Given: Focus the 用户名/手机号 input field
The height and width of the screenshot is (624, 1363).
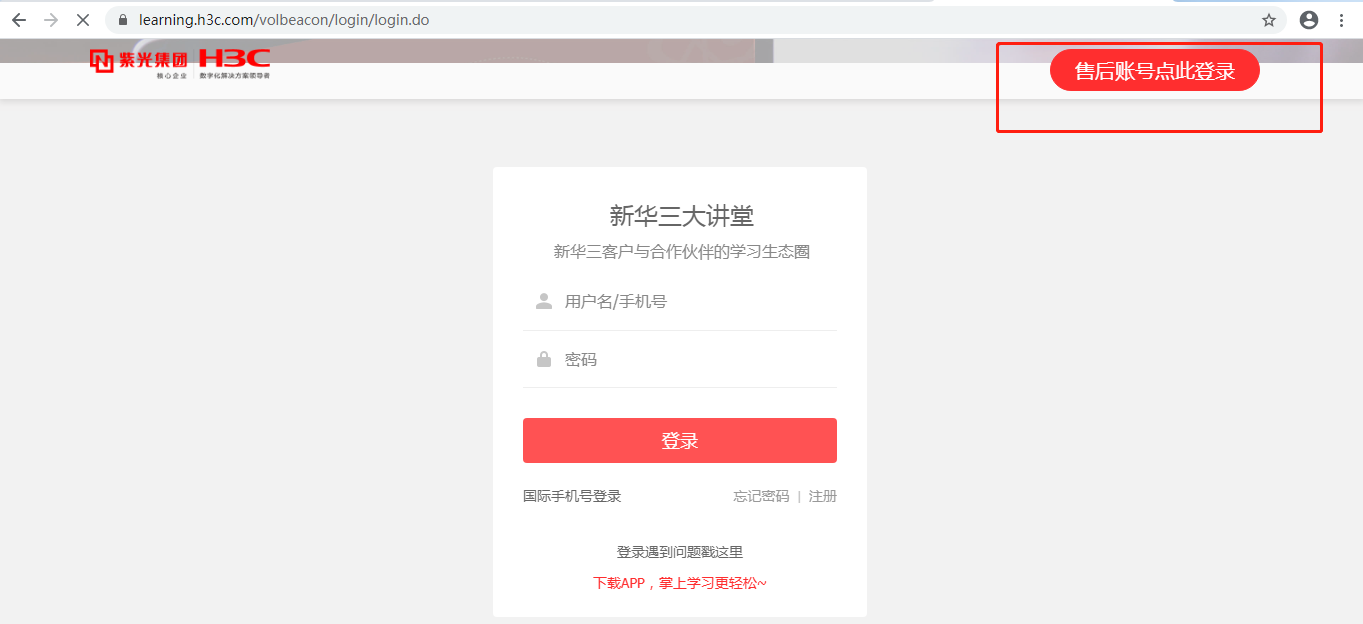Looking at the screenshot, I should coord(680,301).
